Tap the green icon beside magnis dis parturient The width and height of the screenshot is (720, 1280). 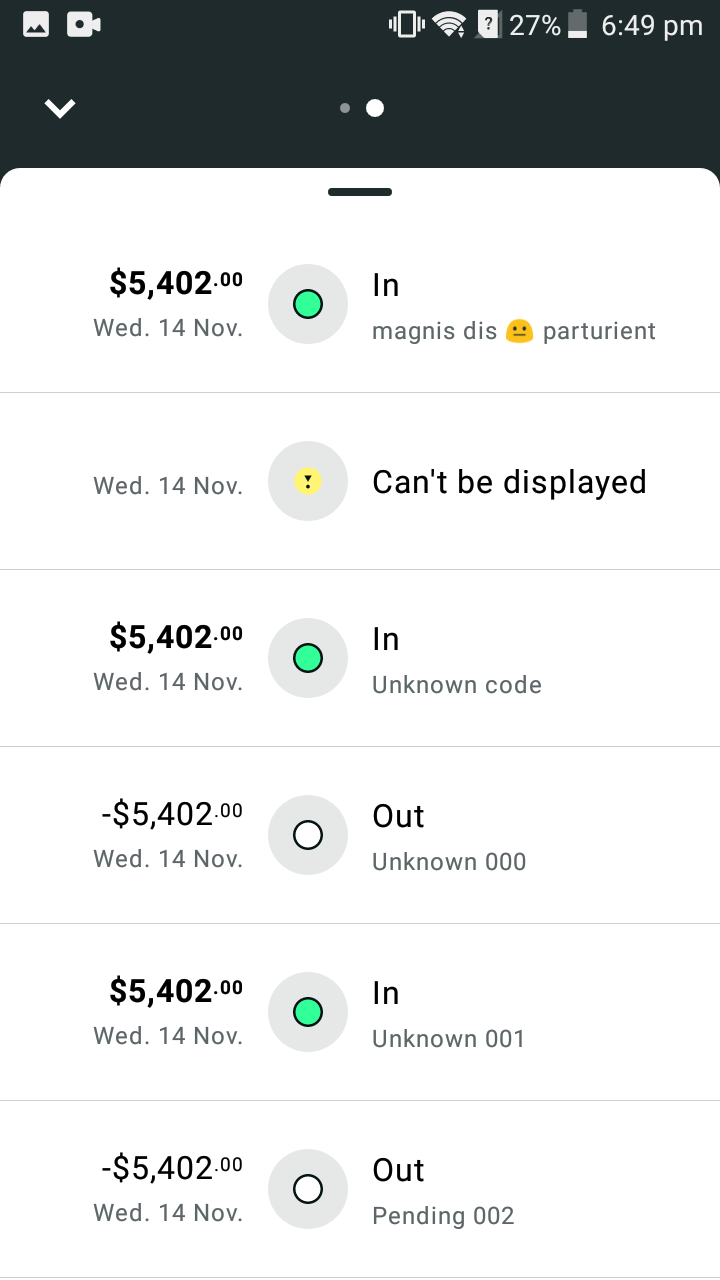tap(308, 304)
